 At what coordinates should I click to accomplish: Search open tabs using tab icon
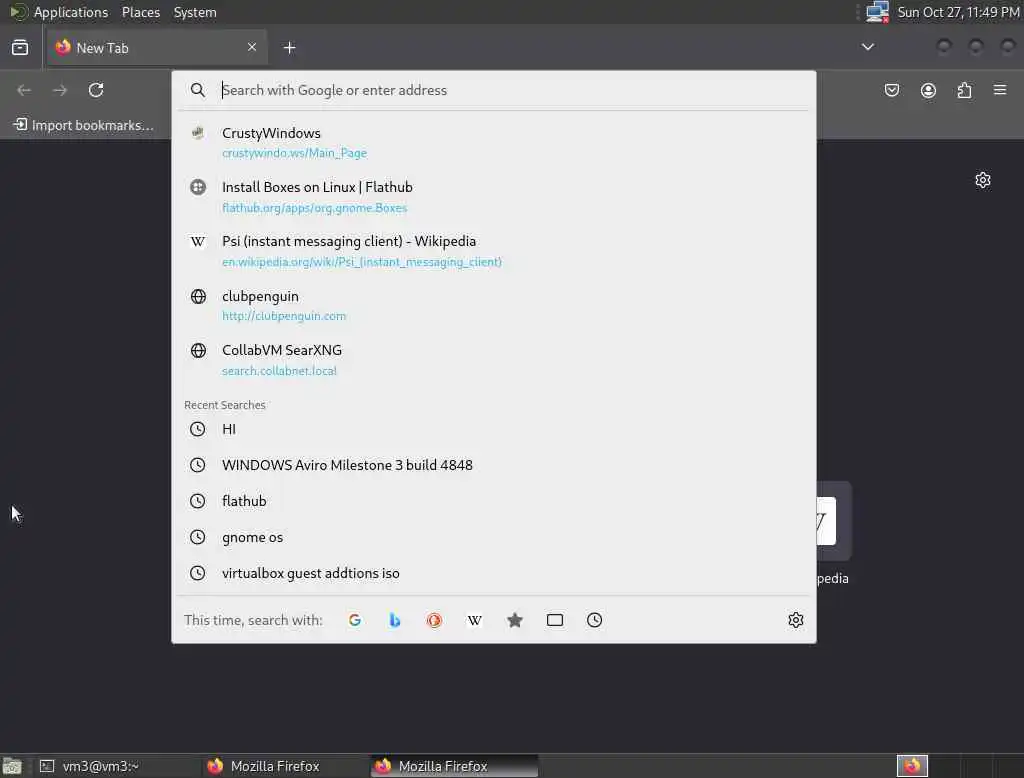(x=554, y=620)
